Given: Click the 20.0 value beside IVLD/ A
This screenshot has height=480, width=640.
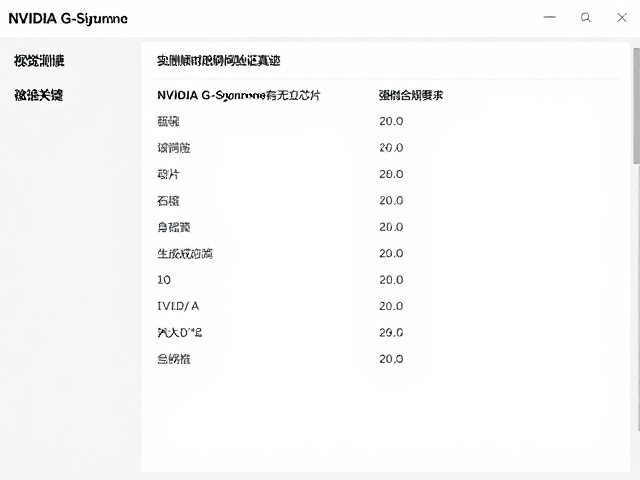Looking at the screenshot, I should [x=391, y=306].
